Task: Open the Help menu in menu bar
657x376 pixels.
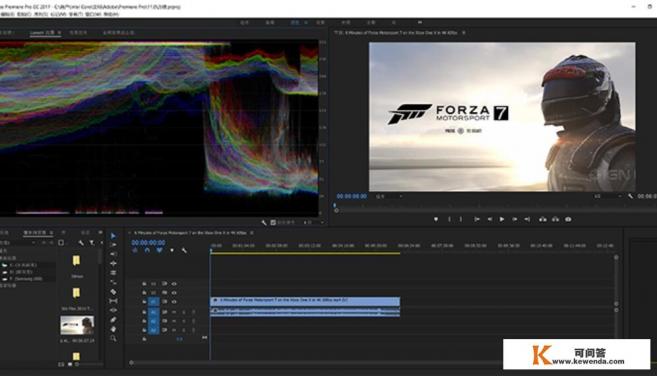Action: tap(111, 14)
